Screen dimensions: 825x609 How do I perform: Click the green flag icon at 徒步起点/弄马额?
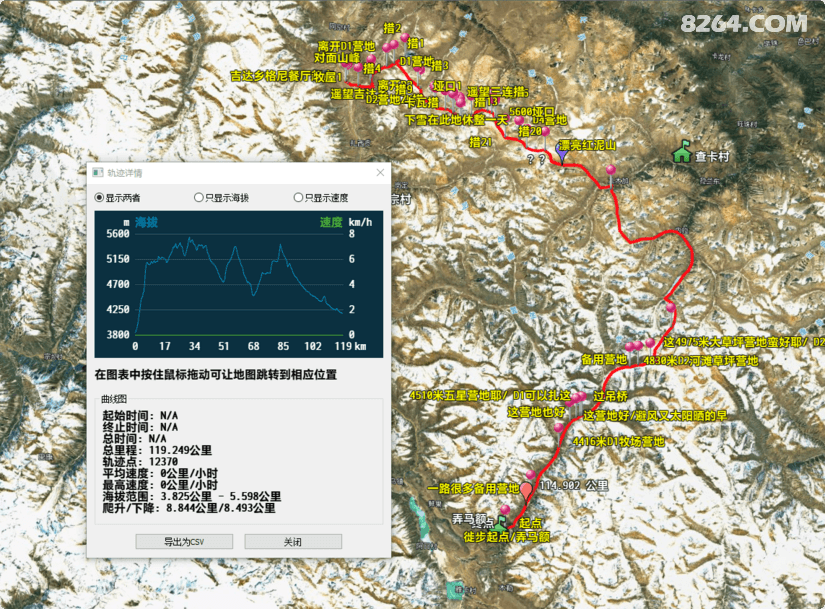[x=502, y=523]
